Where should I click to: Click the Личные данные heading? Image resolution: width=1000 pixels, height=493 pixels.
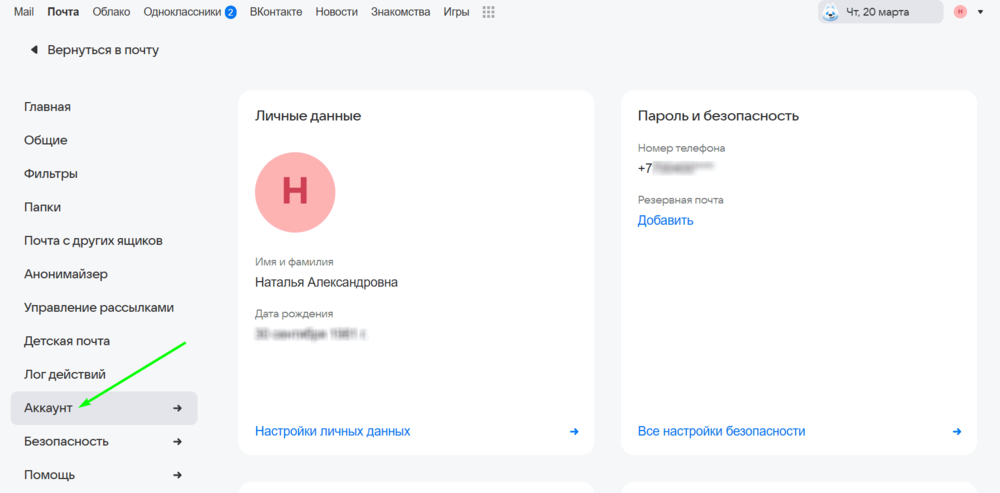[308, 116]
